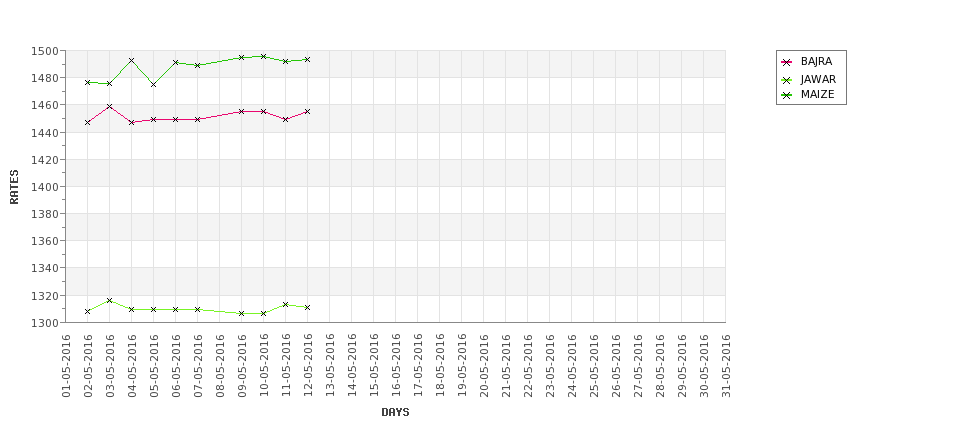Click the 1400 y-axis tick label

pos(45,187)
